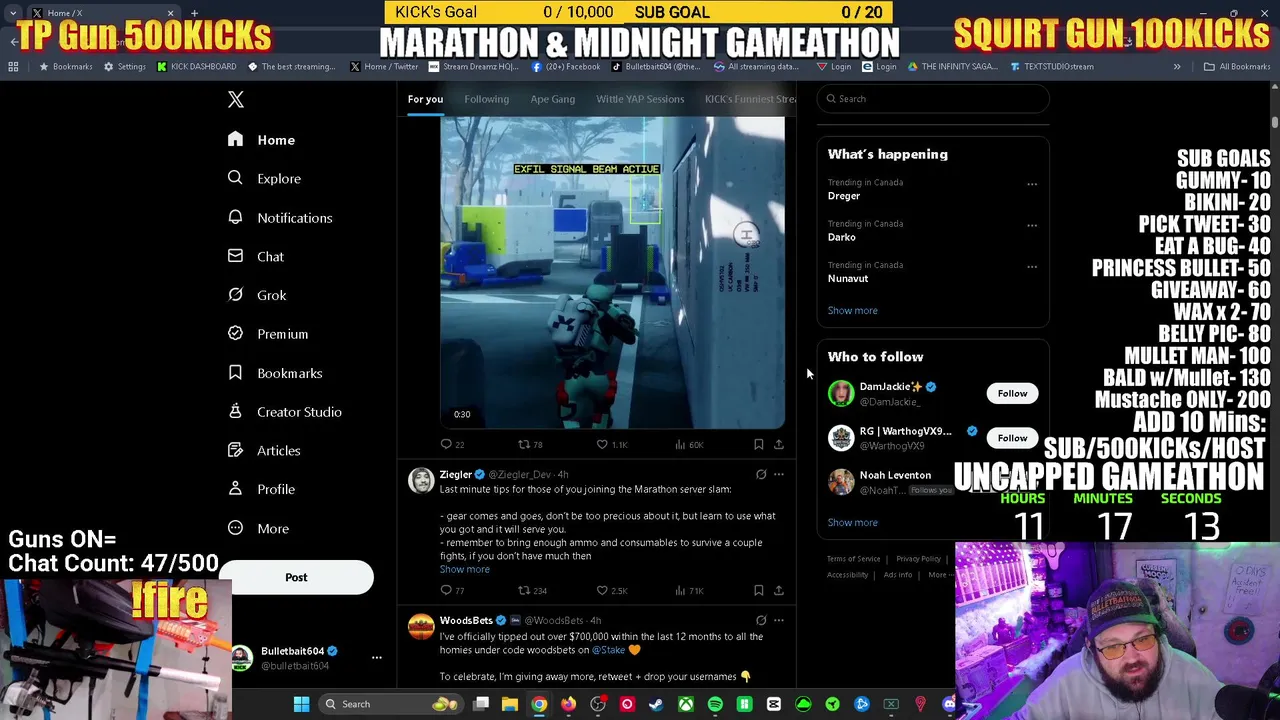The image size is (1280, 720).
Task: Open Chat envelope in sidebar
Action: pos(235,256)
